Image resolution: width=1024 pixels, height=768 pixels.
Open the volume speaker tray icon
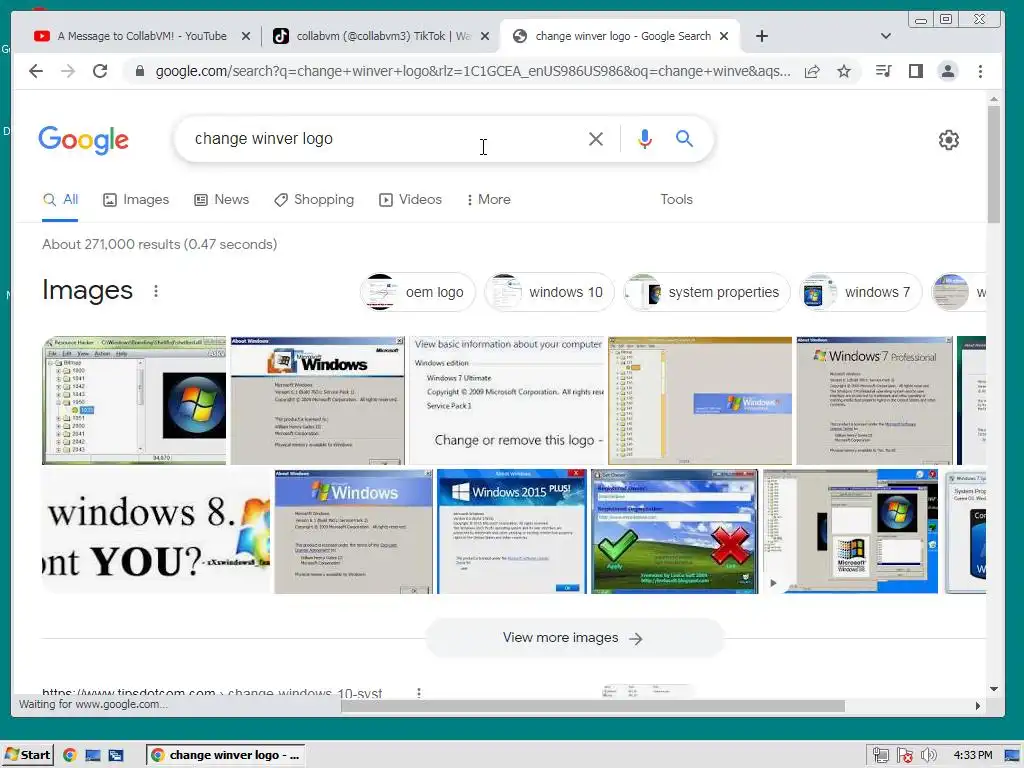click(x=928, y=756)
